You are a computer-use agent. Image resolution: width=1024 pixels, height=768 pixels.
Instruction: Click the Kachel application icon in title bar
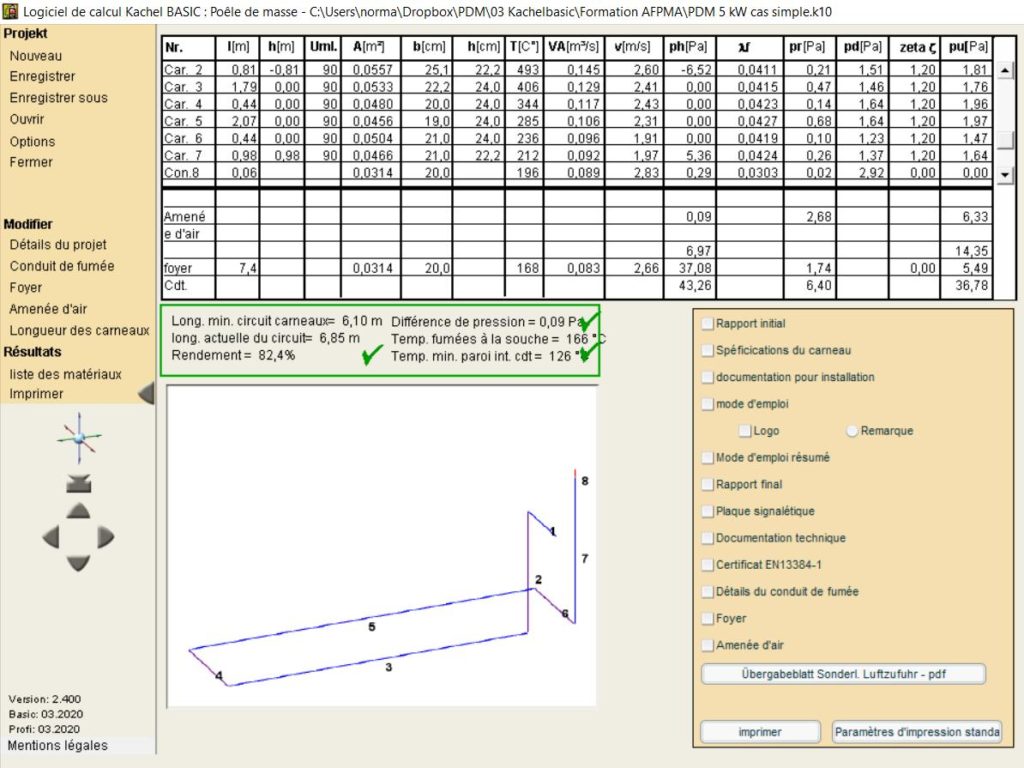coord(10,11)
